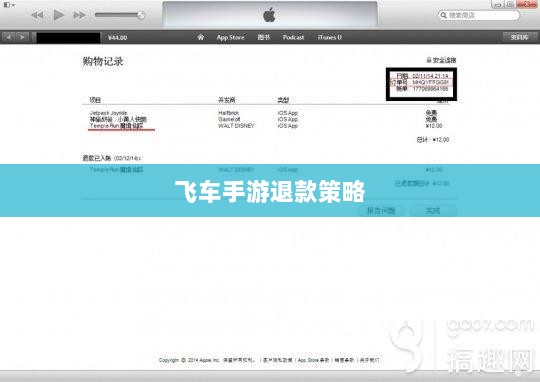Open the iTunes menu icon at top-left
540x382 pixels.
[8, 5]
